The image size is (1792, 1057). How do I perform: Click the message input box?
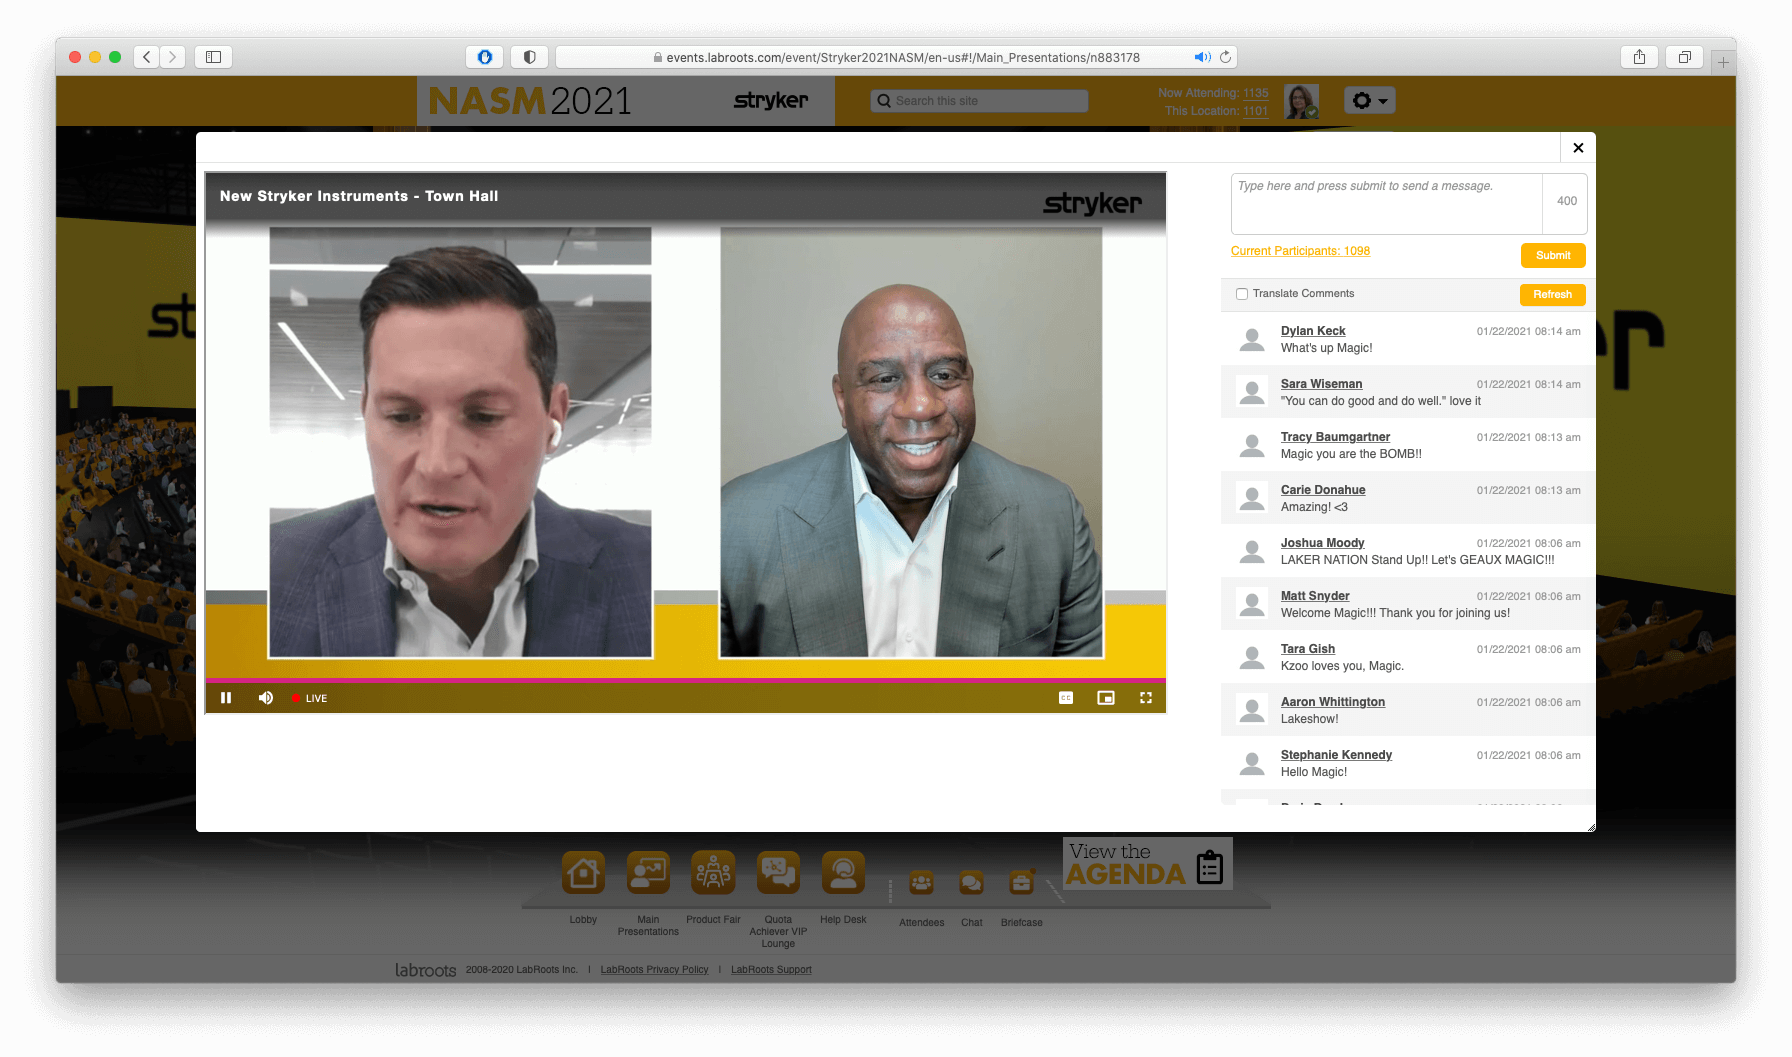tap(1387, 204)
